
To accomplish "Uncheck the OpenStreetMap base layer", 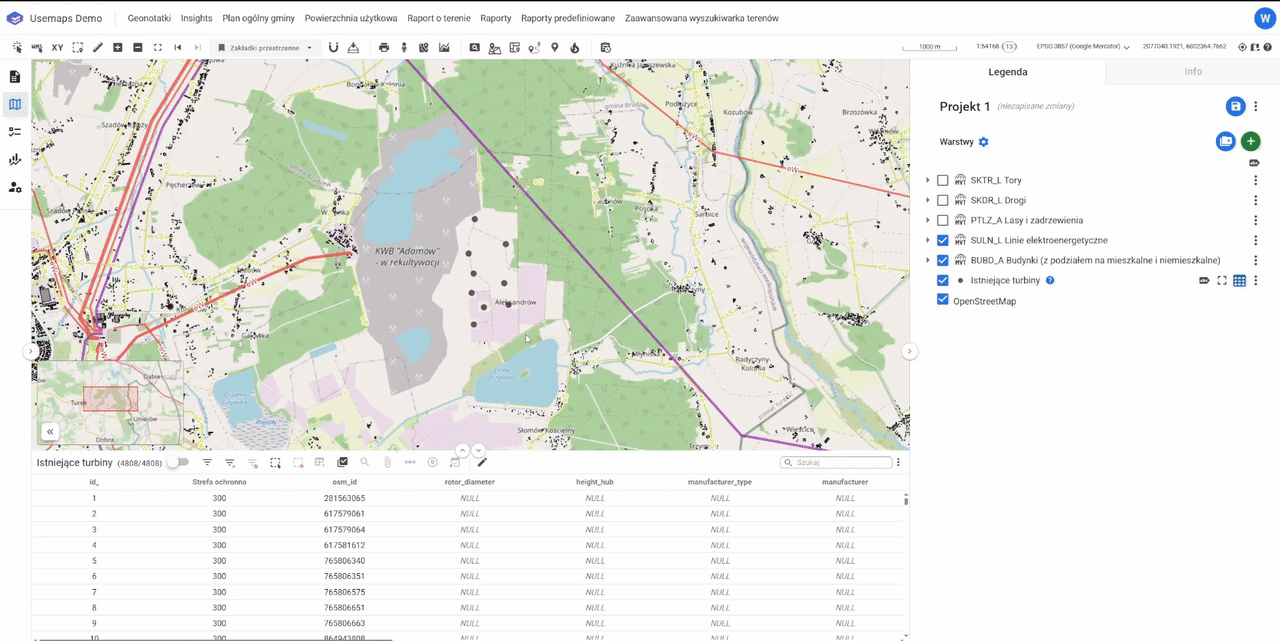I will coord(942,300).
